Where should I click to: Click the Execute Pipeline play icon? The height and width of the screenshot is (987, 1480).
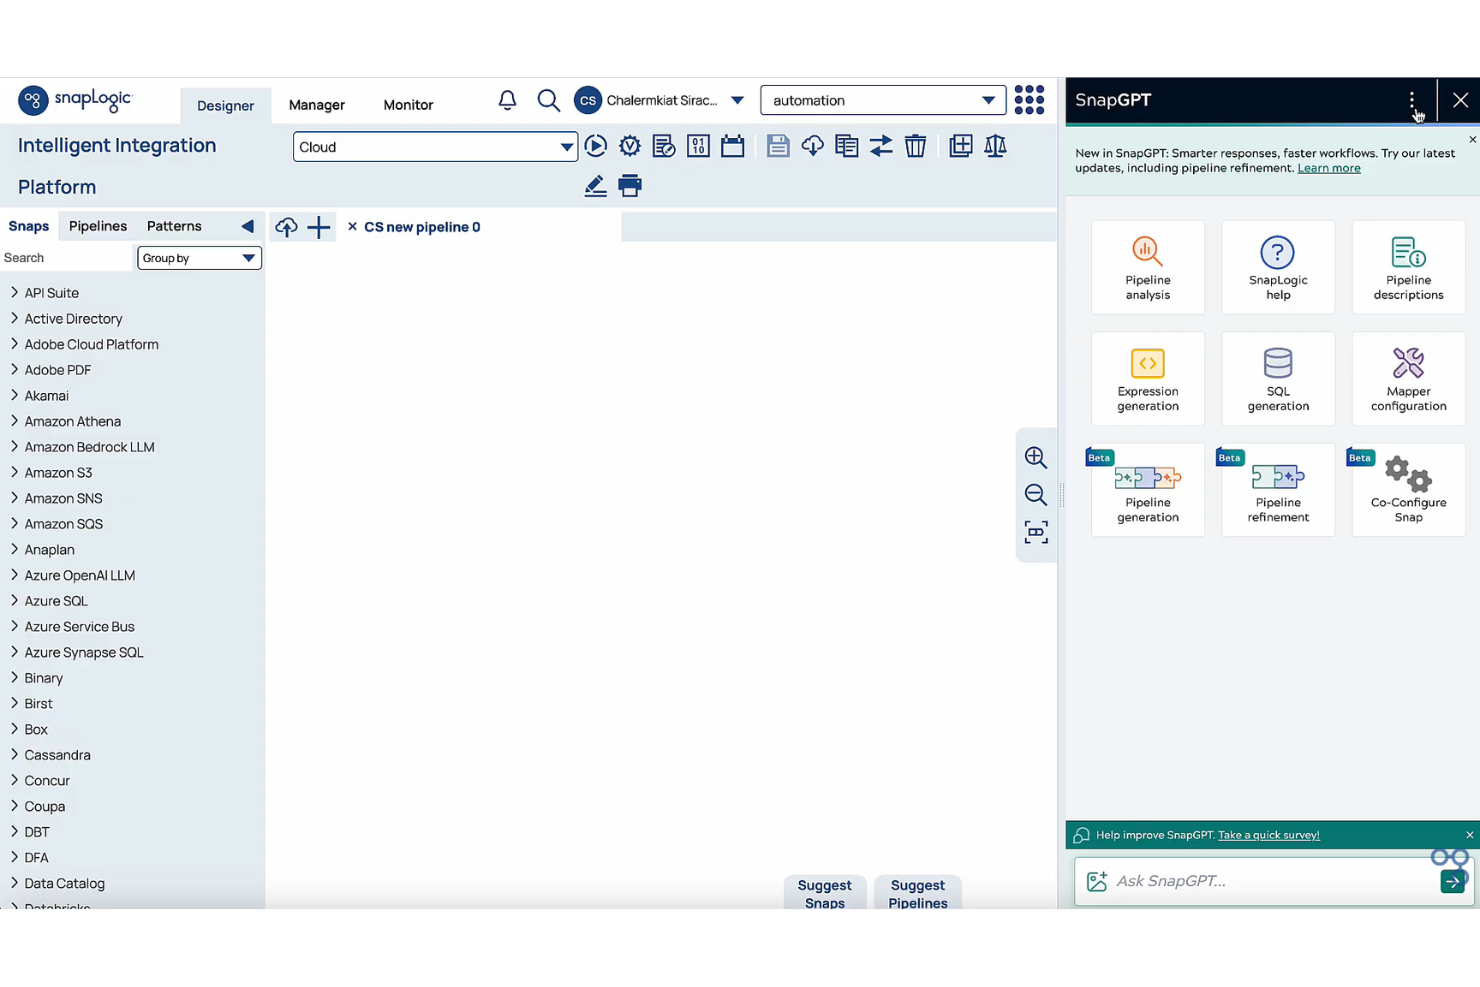(x=596, y=146)
